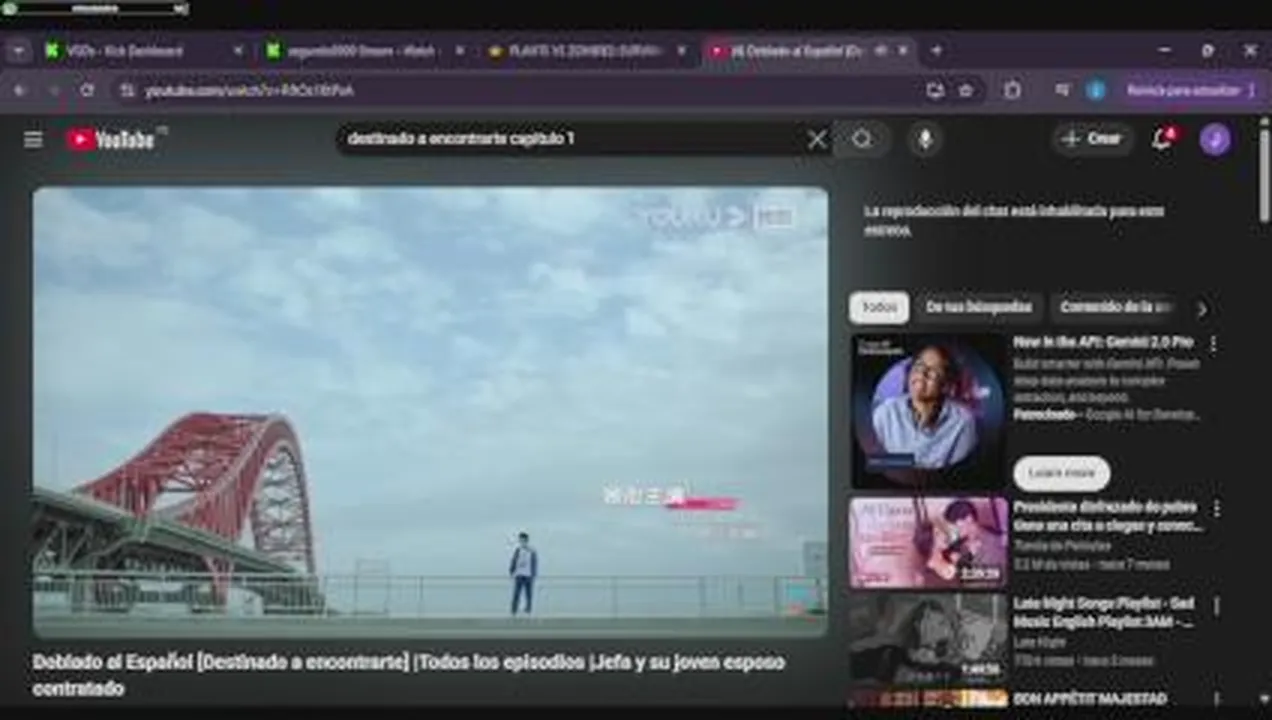
Task: Go to YouTube home via logo
Action: coord(111,139)
